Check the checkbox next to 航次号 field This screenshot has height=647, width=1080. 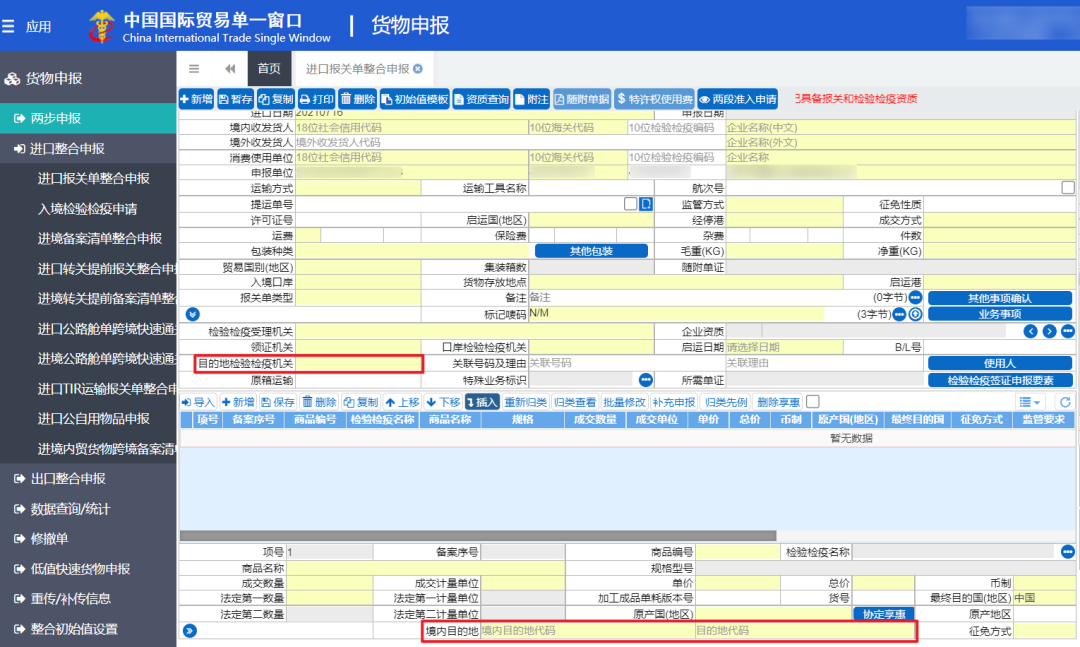[x=1069, y=186]
